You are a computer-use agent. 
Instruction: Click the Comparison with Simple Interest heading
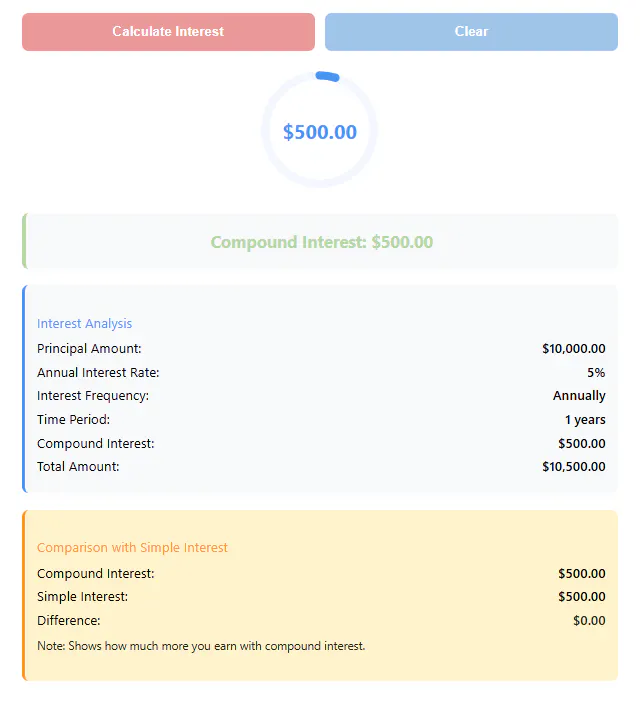point(132,547)
